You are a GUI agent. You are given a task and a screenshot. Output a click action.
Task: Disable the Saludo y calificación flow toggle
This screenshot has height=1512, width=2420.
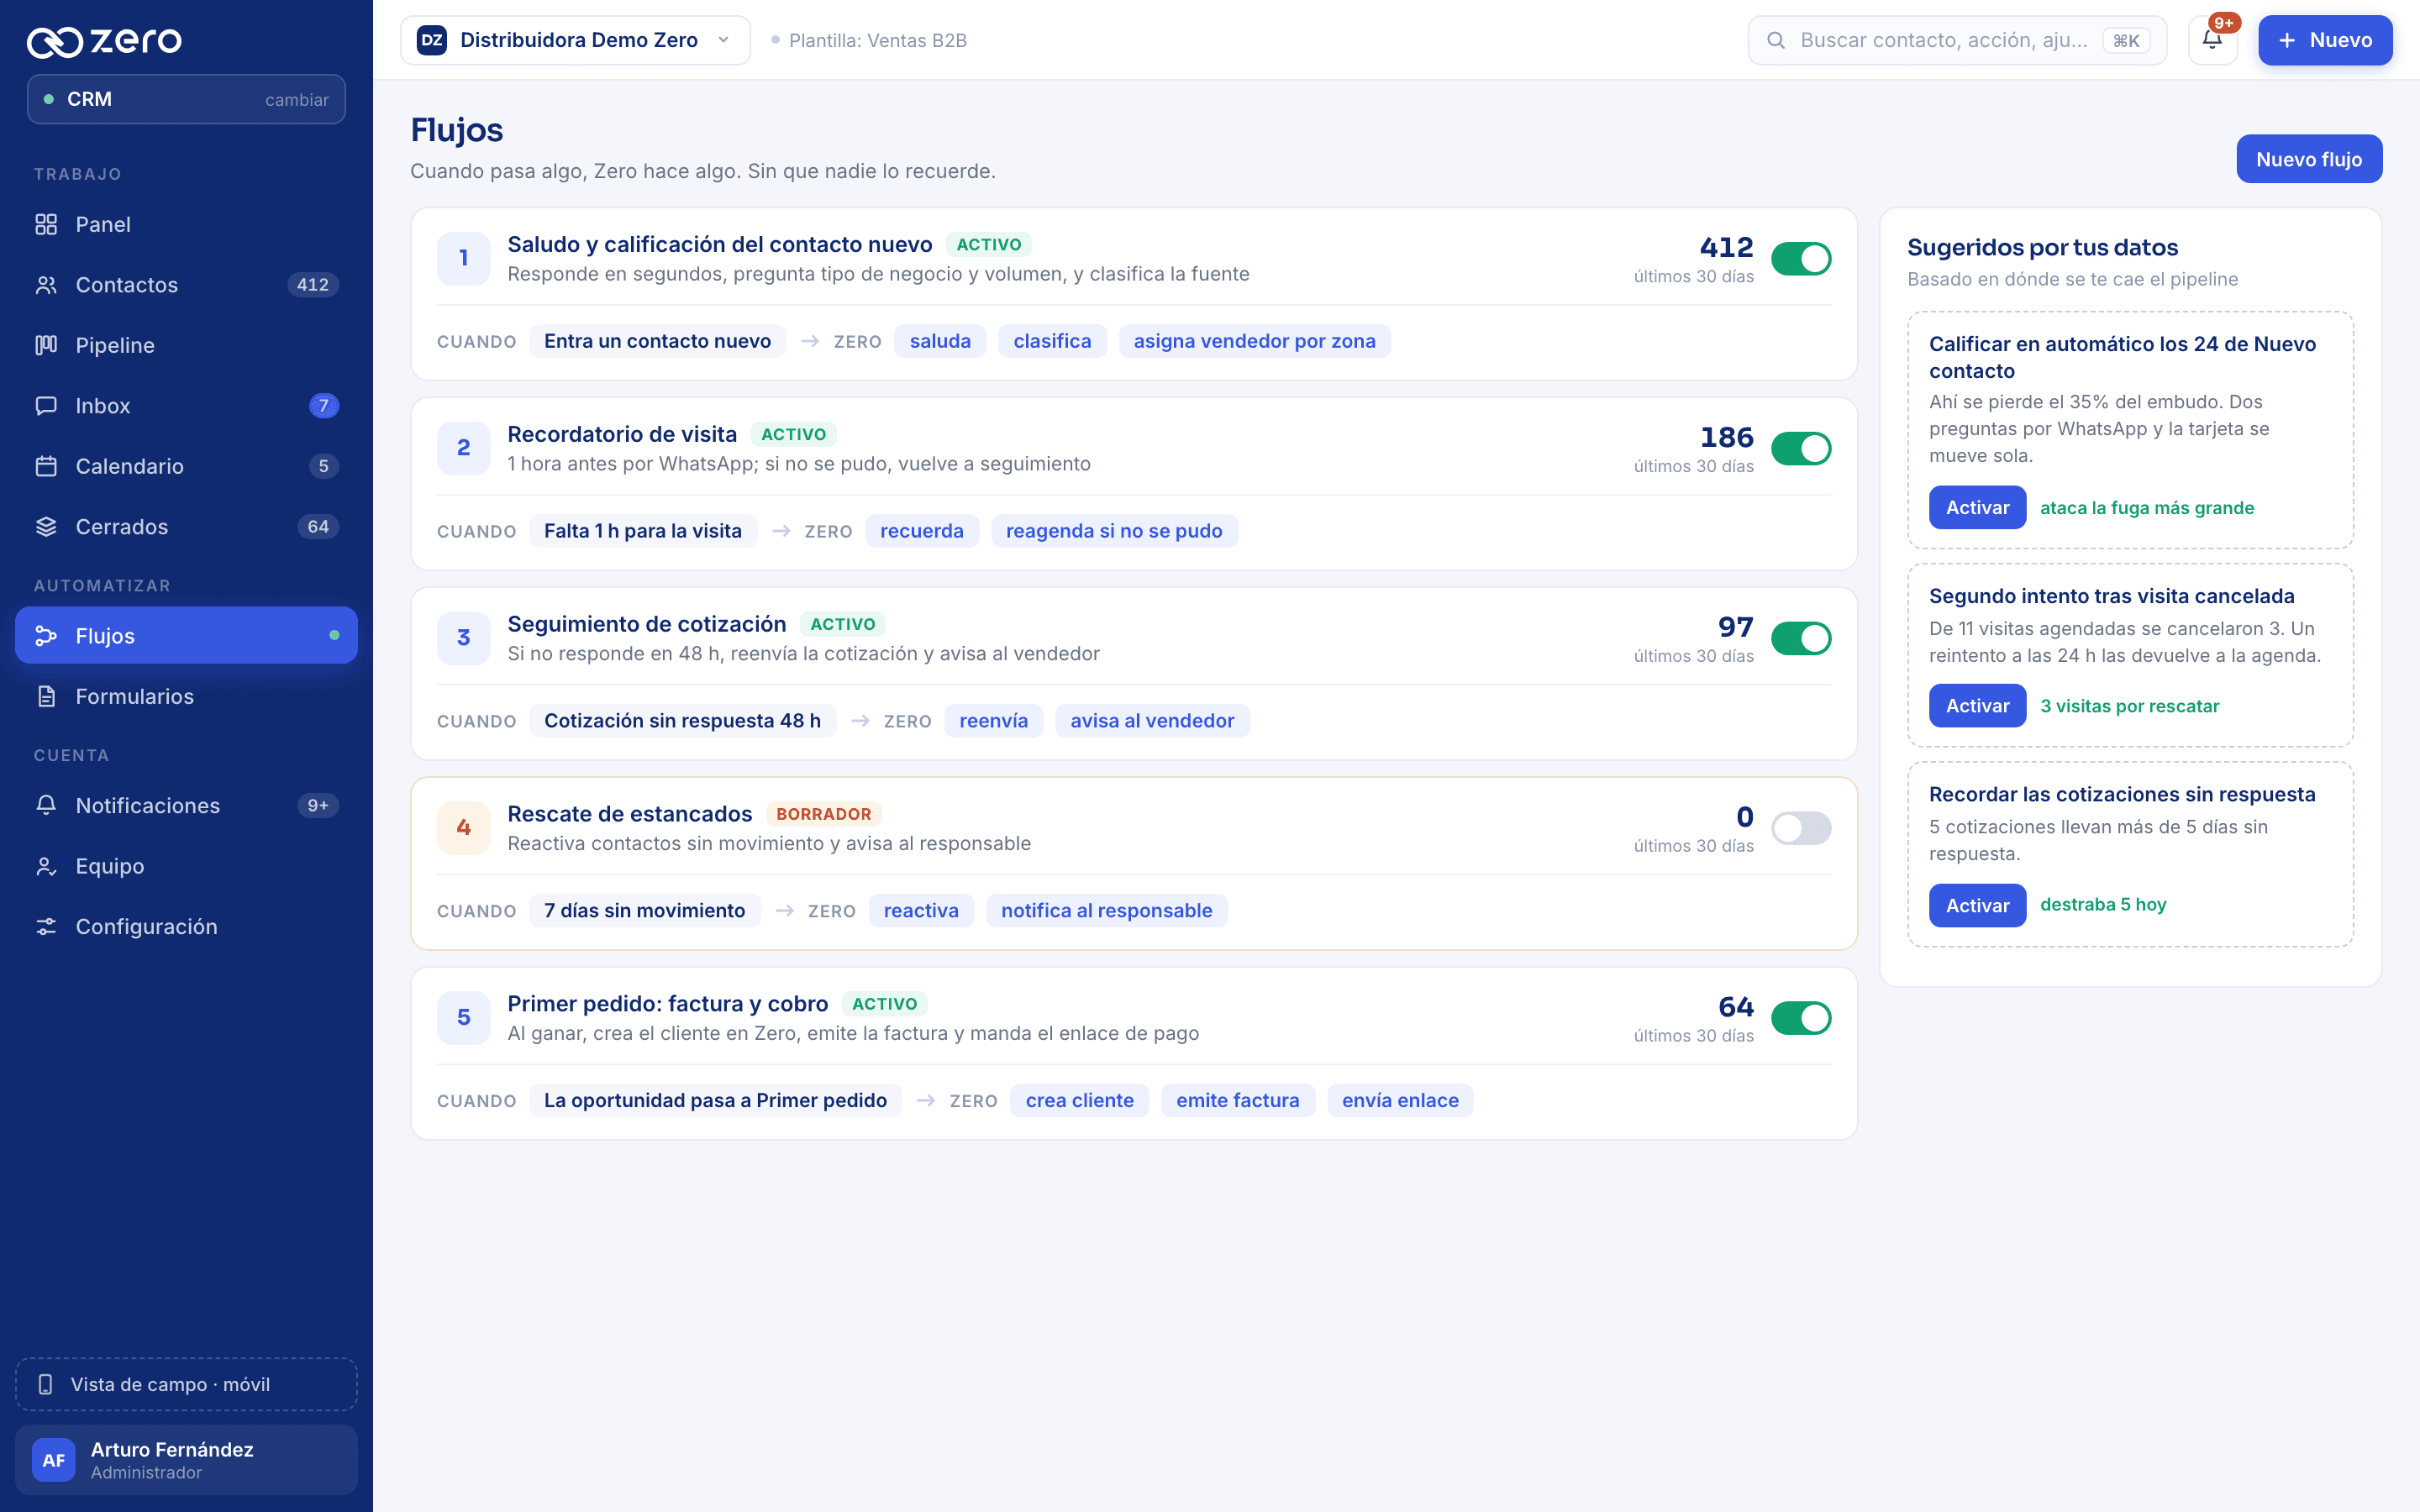[1801, 259]
